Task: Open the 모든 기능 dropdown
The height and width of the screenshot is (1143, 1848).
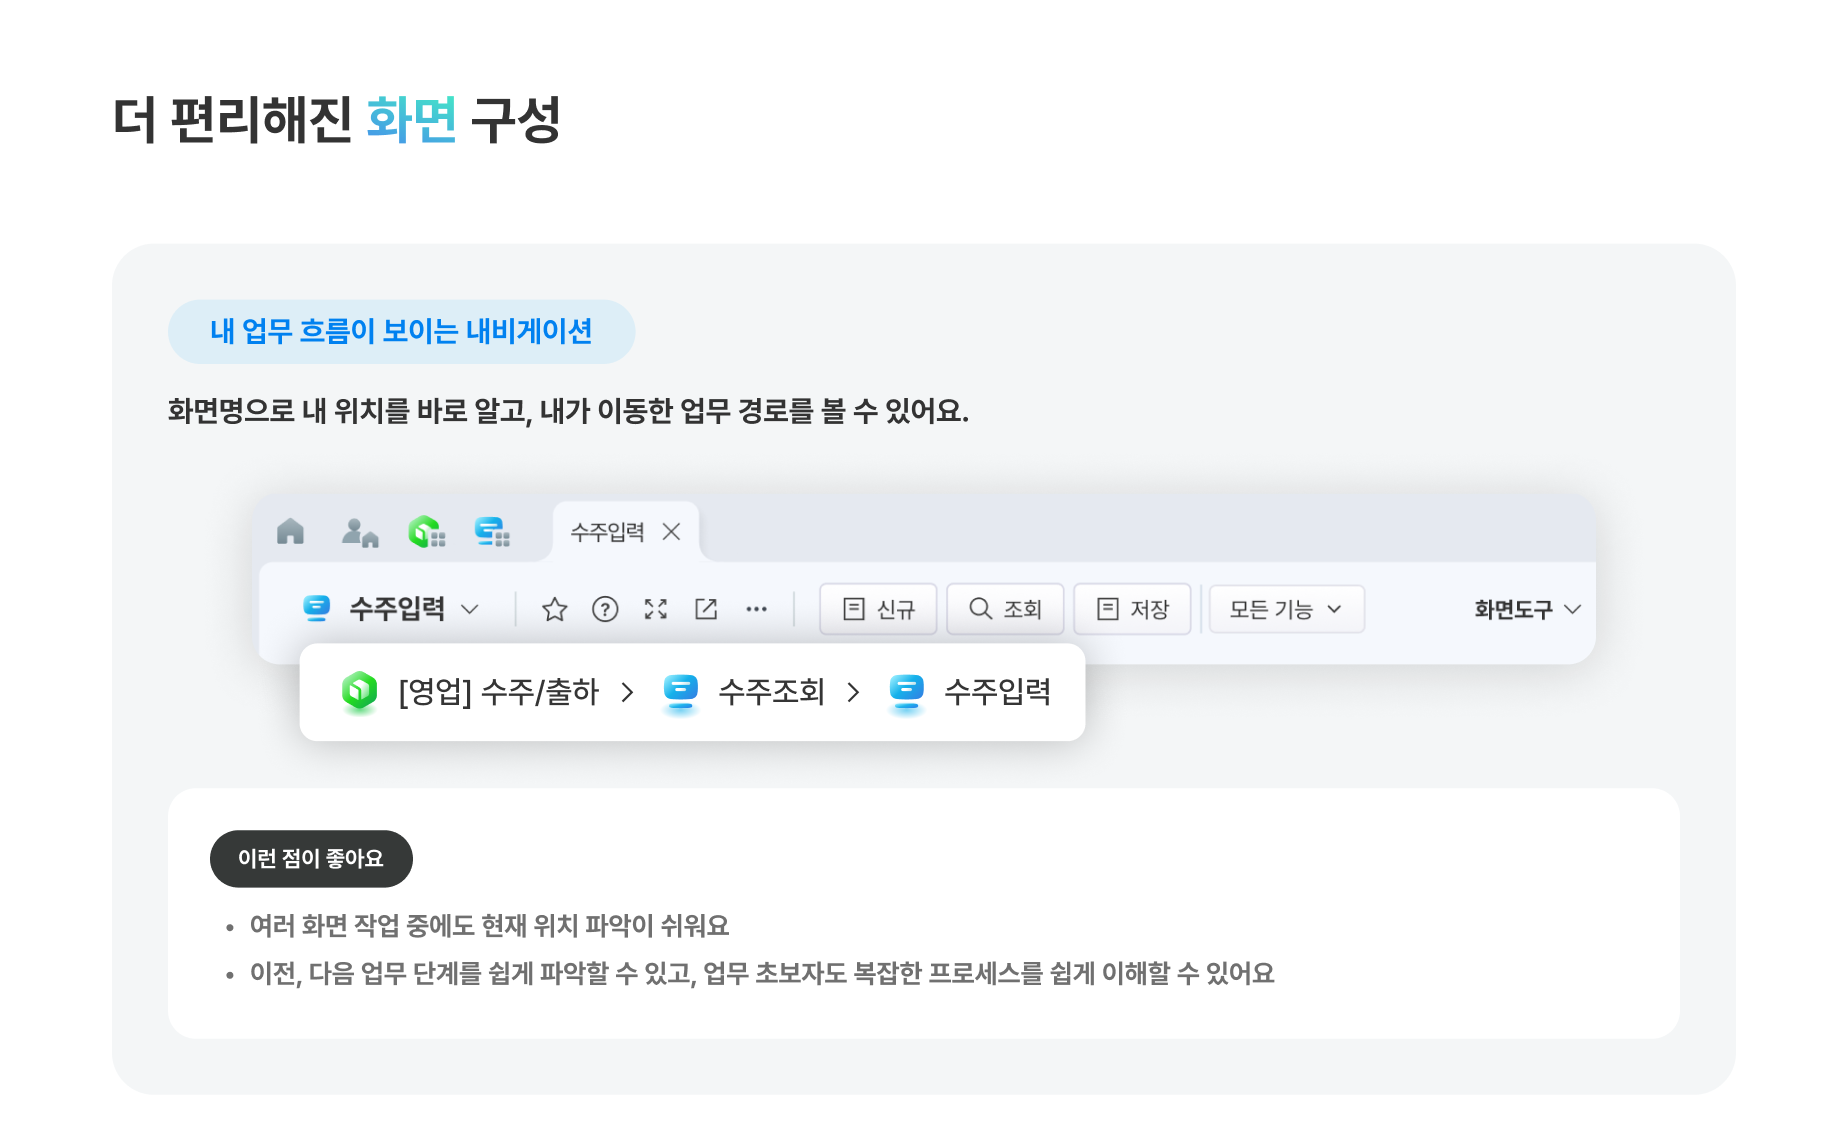Action: coord(1286,609)
